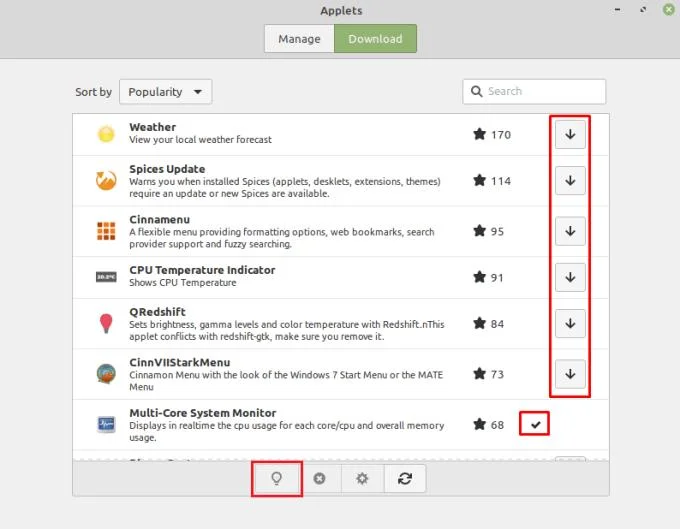Click the star icon beside 73
The width and height of the screenshot is (680, 529).
point(479,373)
